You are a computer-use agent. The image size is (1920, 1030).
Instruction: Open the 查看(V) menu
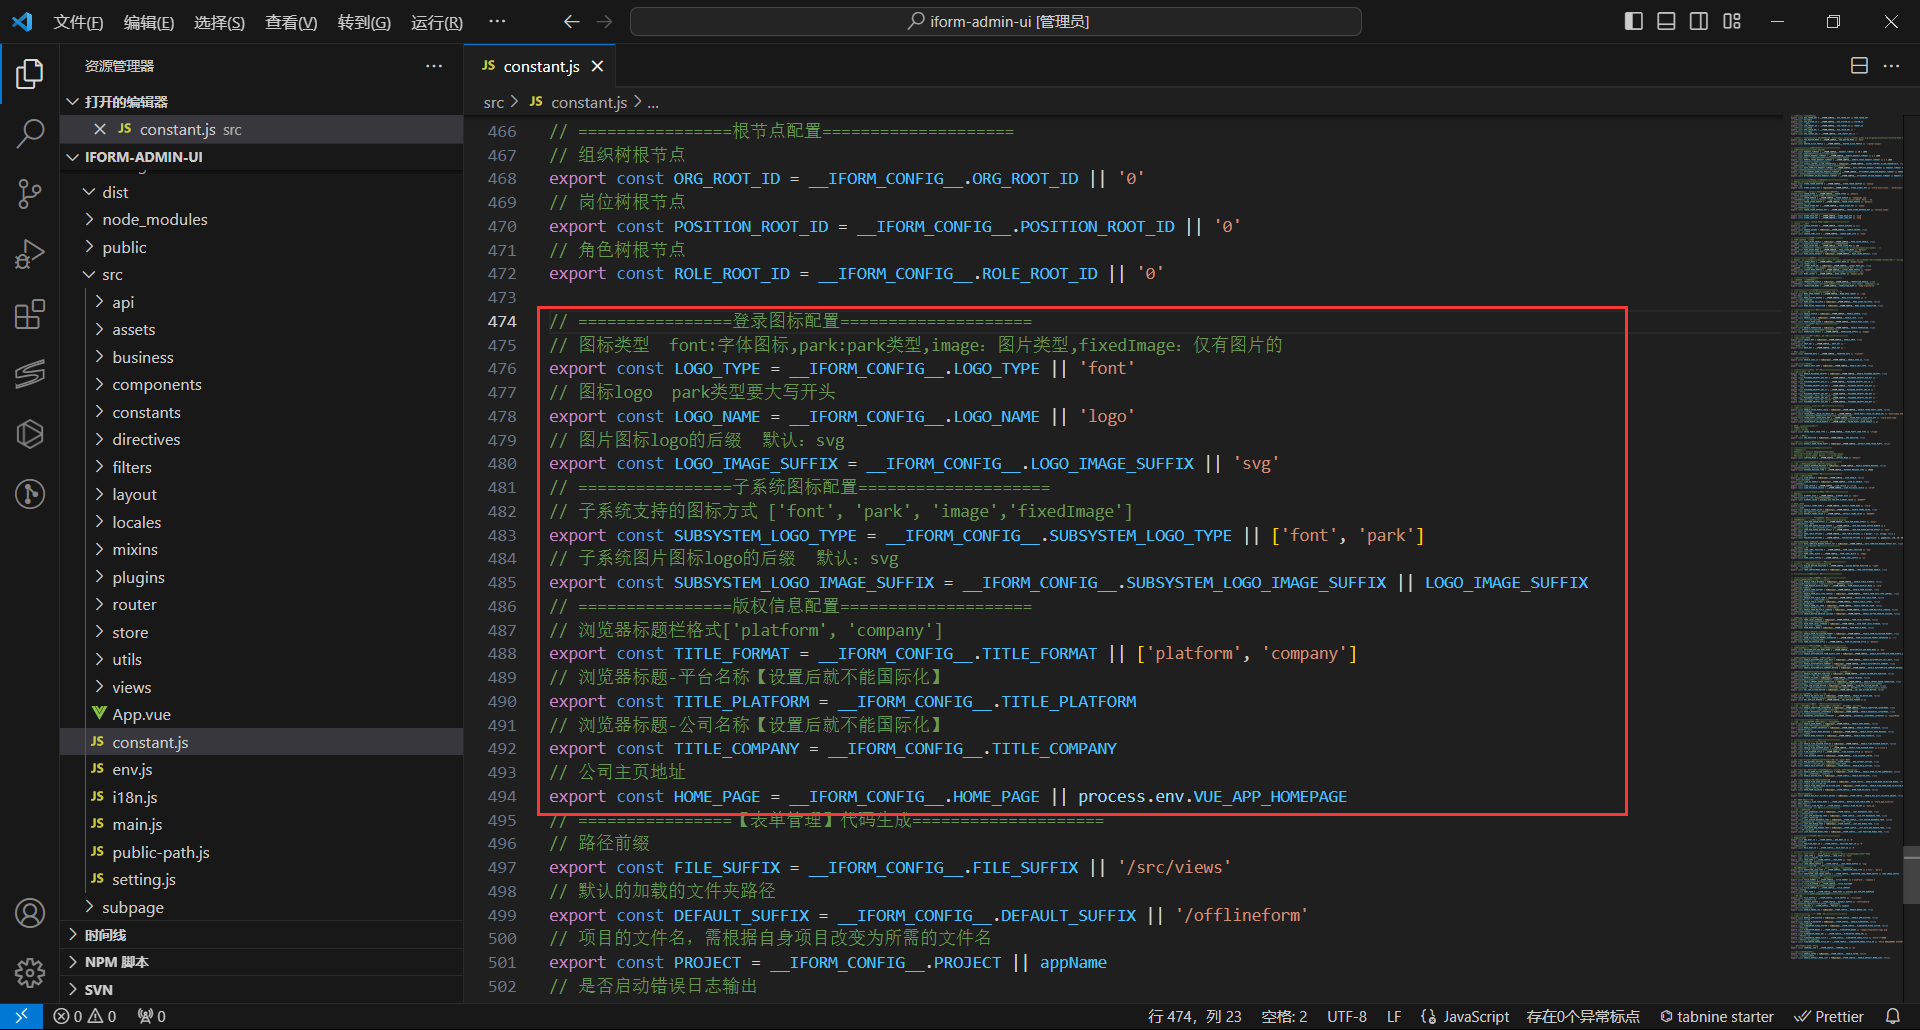click(x=290, y=22)
